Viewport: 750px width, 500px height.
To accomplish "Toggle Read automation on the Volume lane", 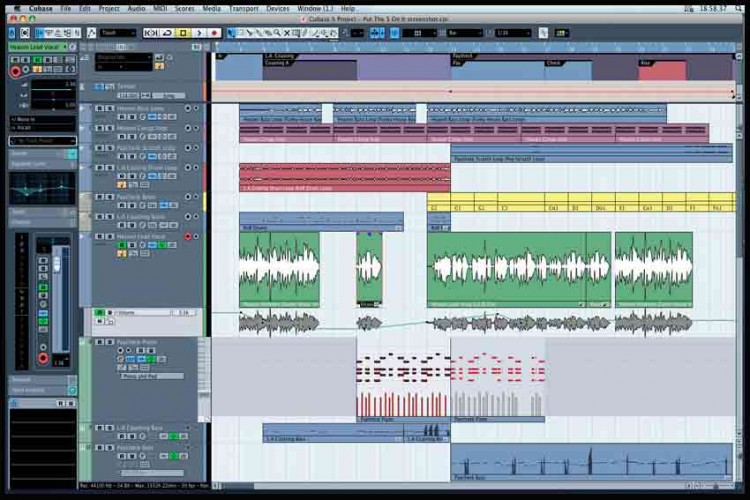I will (99, 313).
